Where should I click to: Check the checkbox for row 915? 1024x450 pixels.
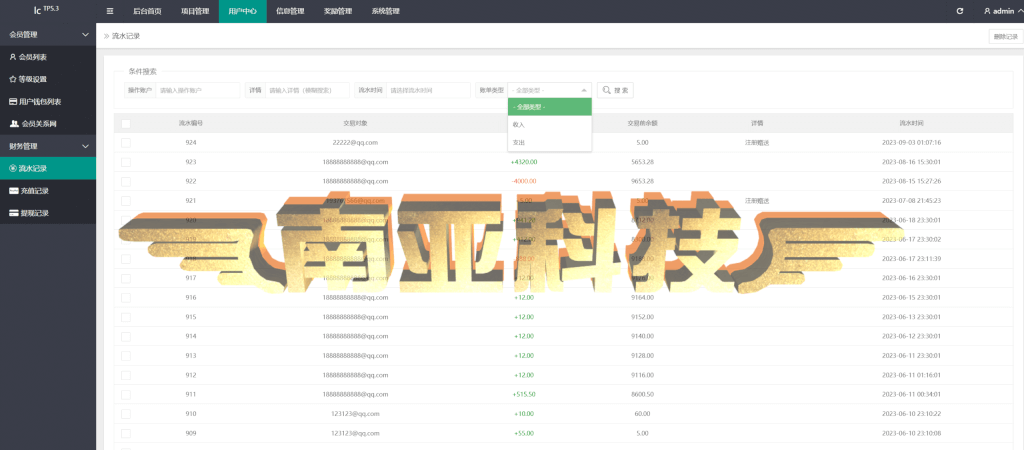pyautogui.click(x=126, y=317)
